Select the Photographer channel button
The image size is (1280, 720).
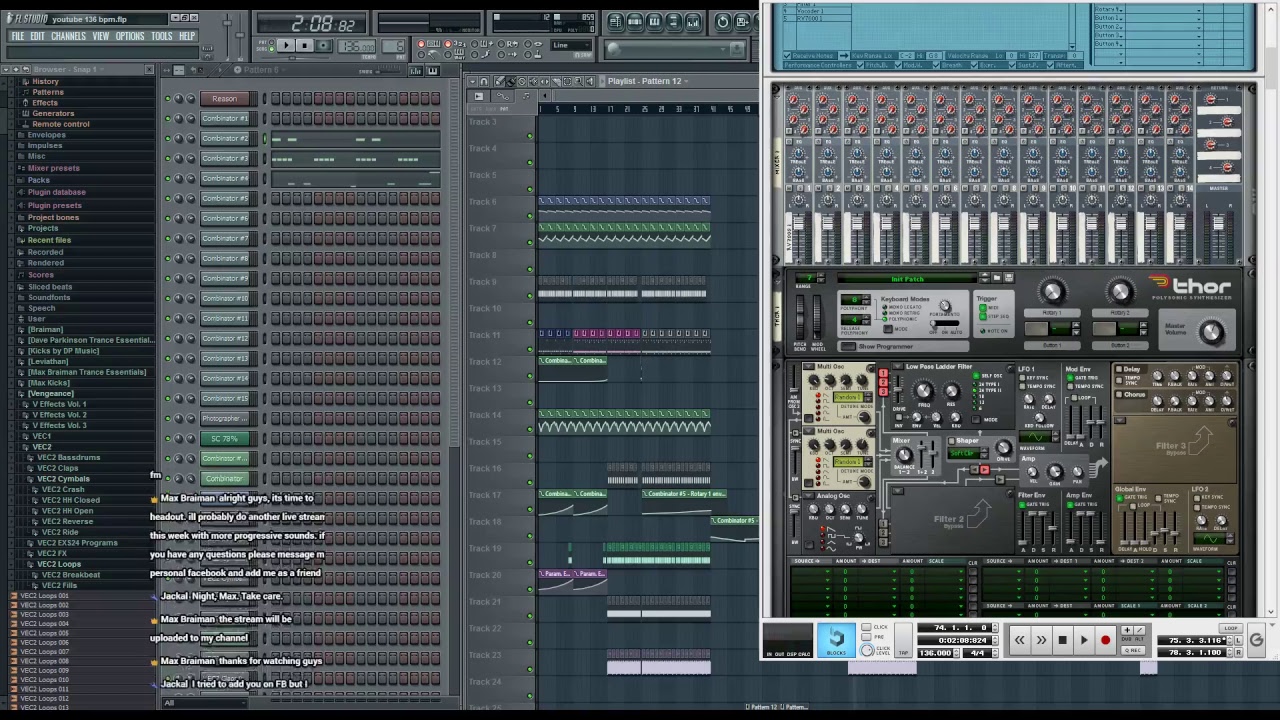pos(224,418)
